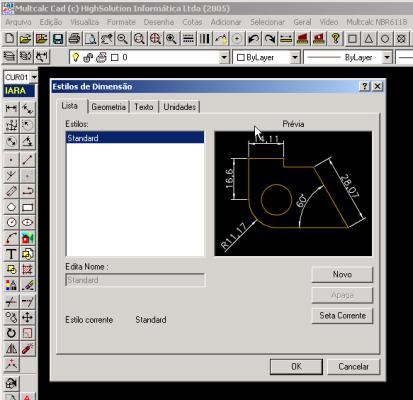Screen dimensions: 413x400
Task: Click the Seta Corrente button
Action: pyautogui.click(x=342, y=316)
